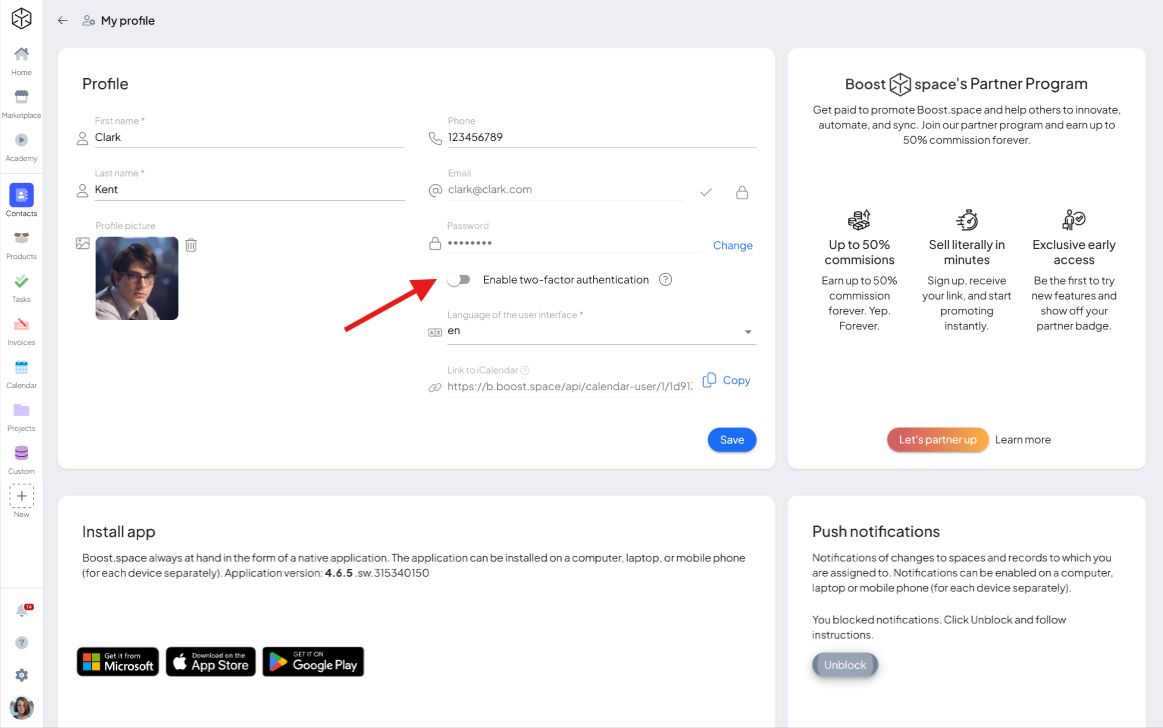The height and width of the screenshot is (728, 1163).
Task: Click the notifications bell icon
Action: [22, 611]
